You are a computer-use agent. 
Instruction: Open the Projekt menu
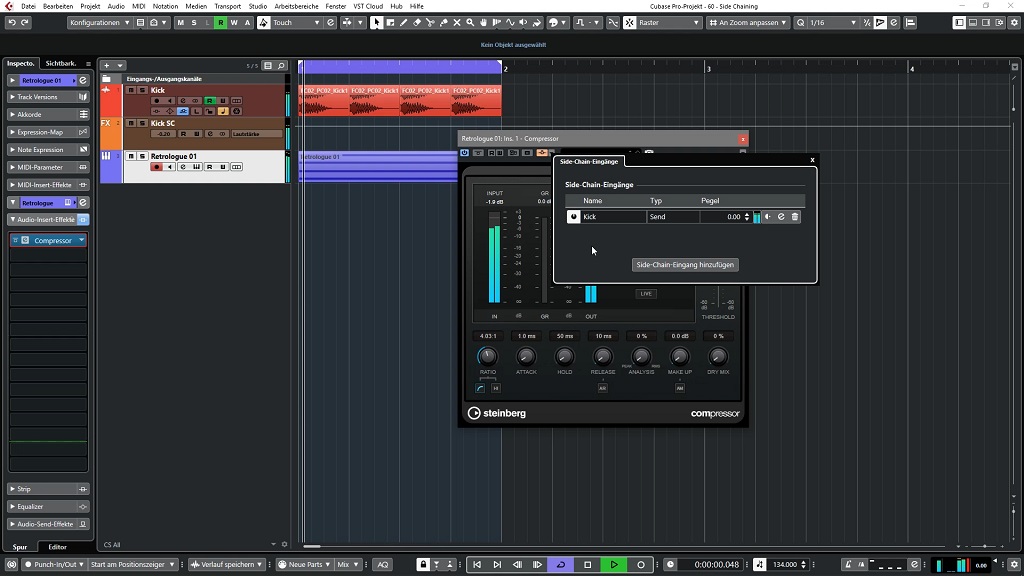(90, 6)
